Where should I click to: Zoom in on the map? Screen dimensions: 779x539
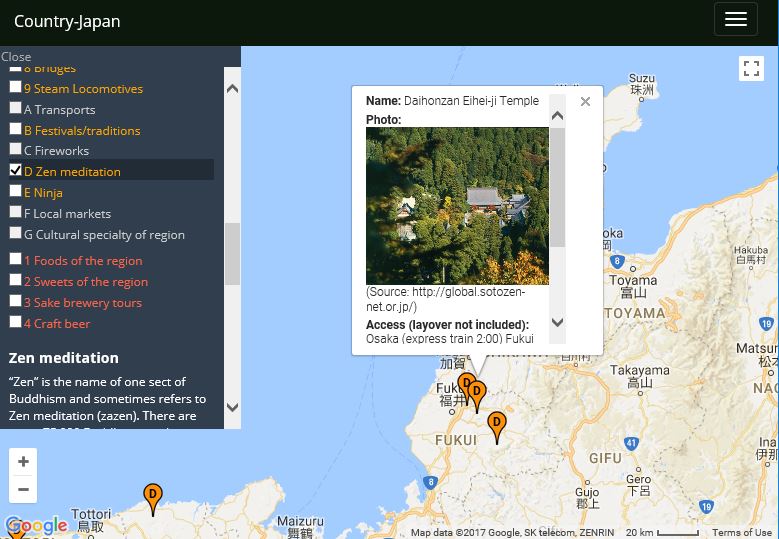[23, 462]
